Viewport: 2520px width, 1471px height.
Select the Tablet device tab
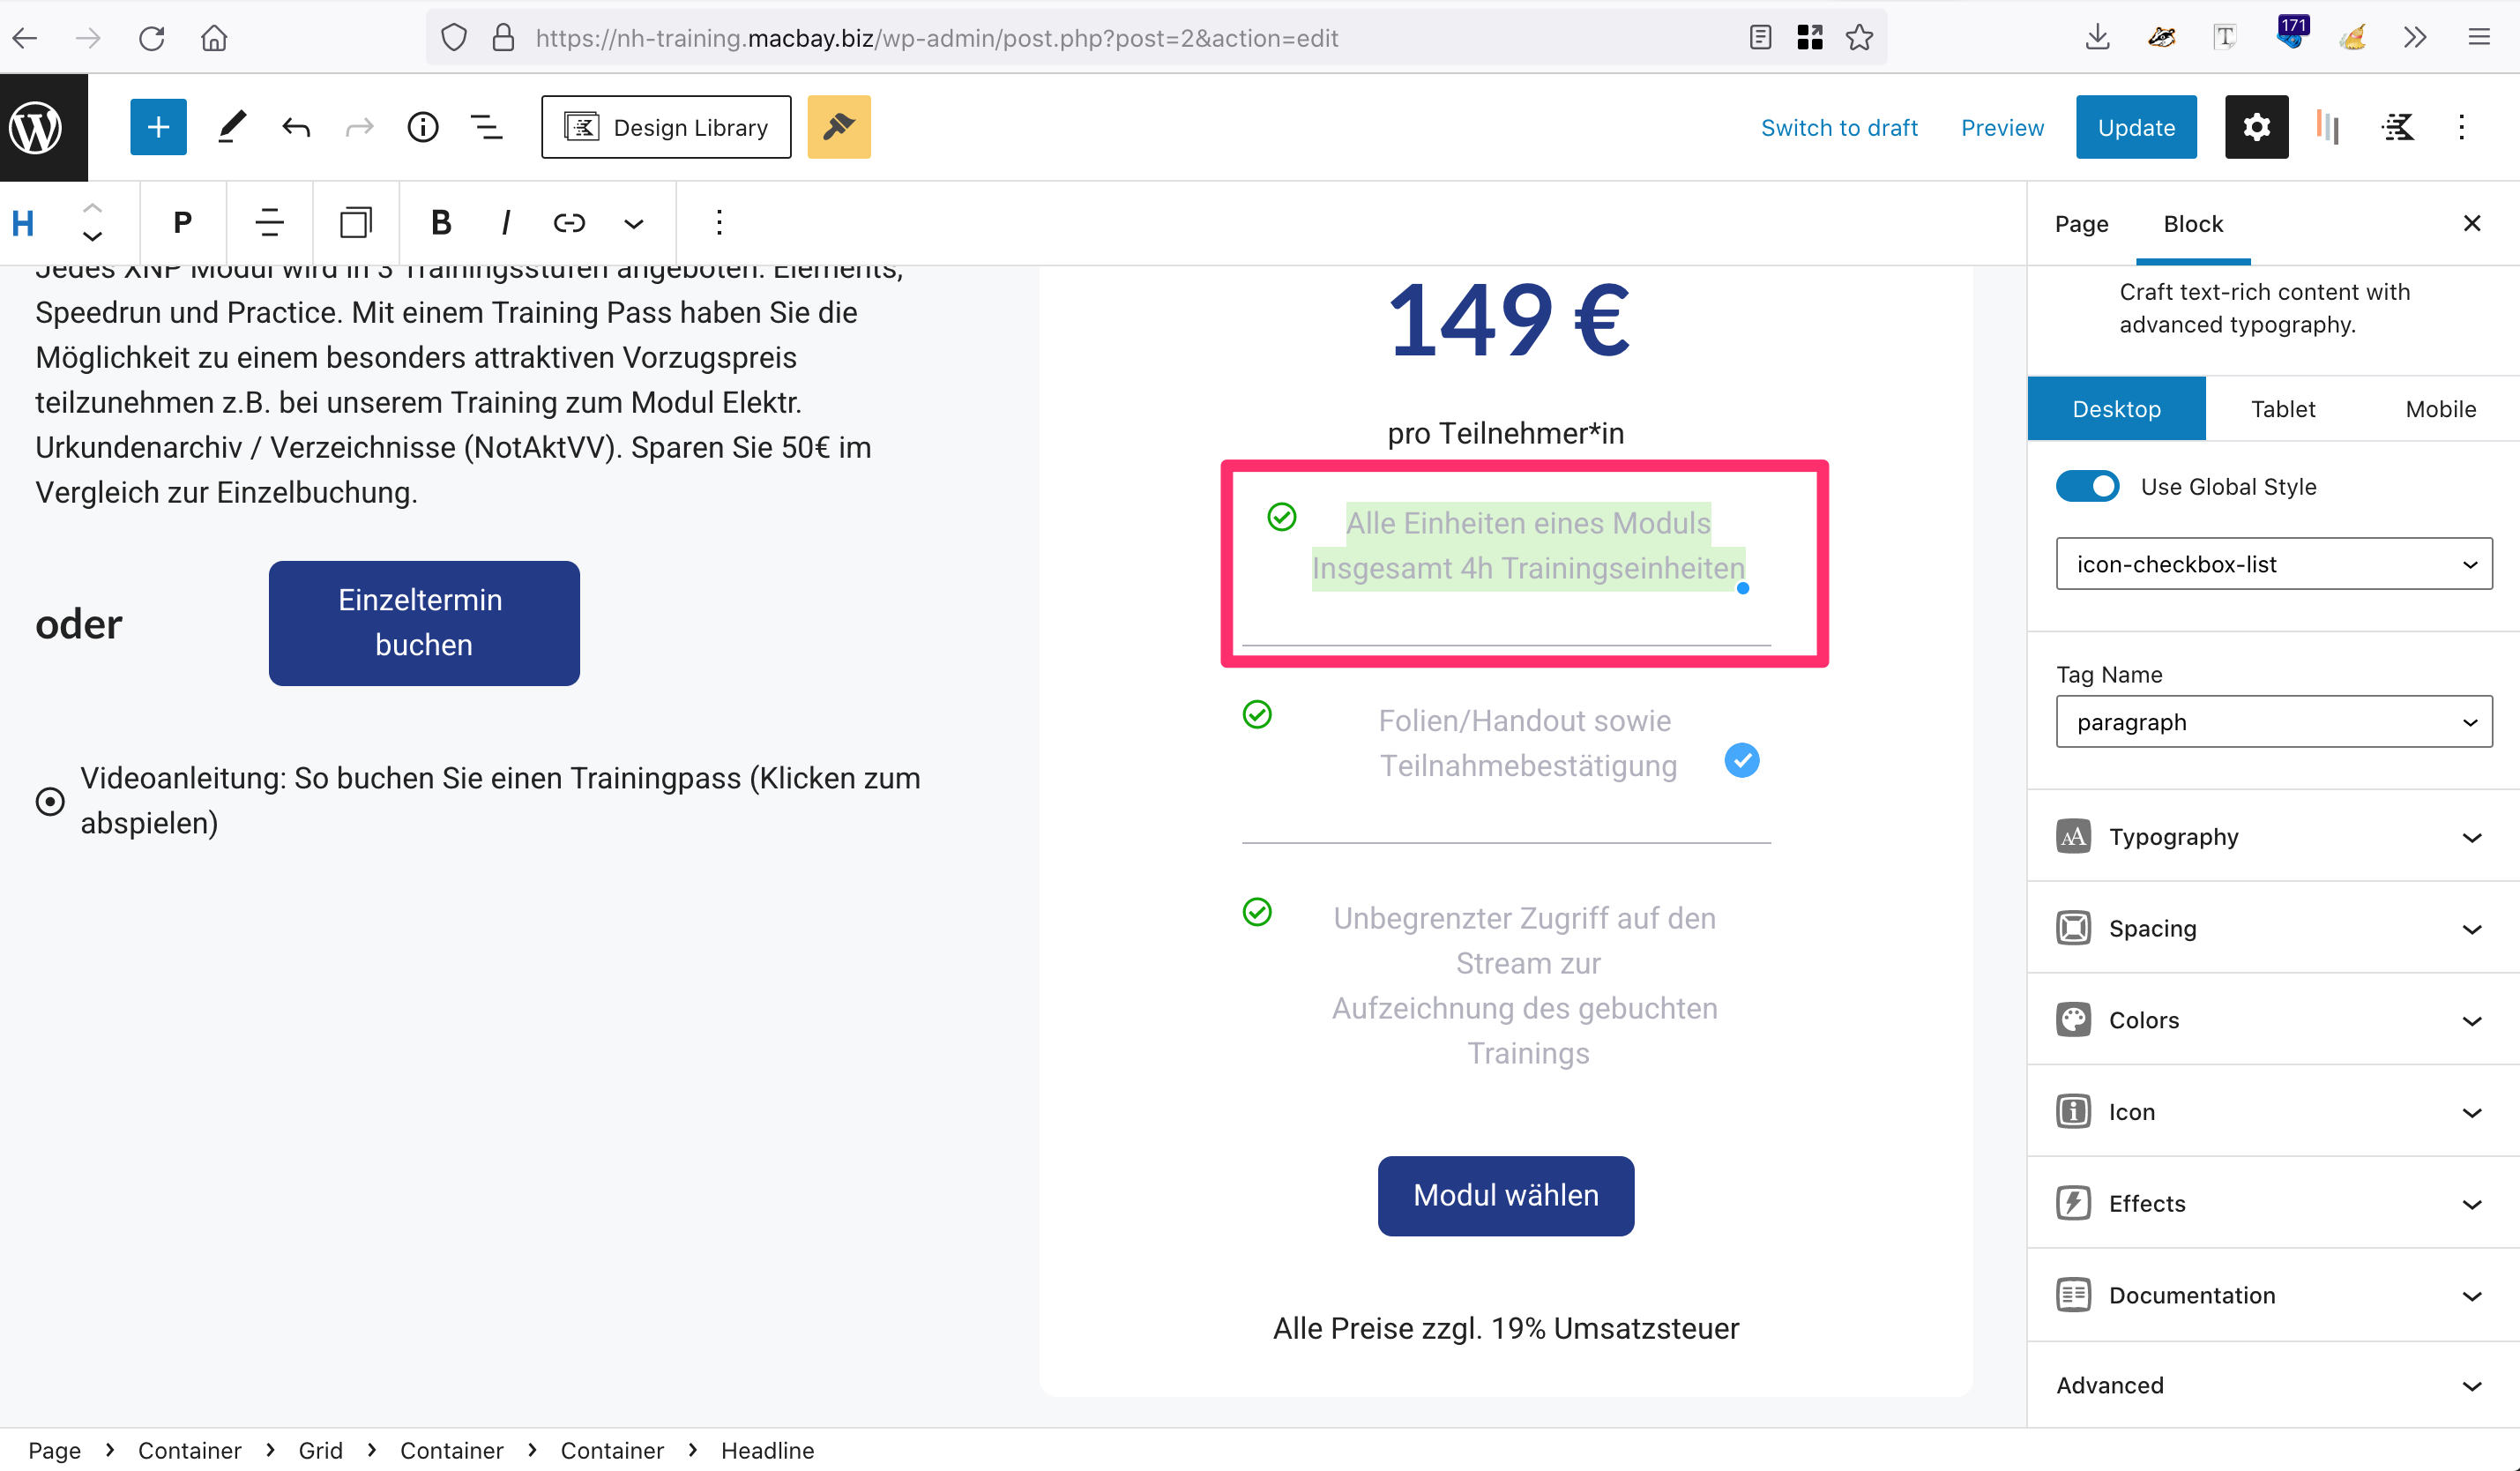click(2283, 409)
